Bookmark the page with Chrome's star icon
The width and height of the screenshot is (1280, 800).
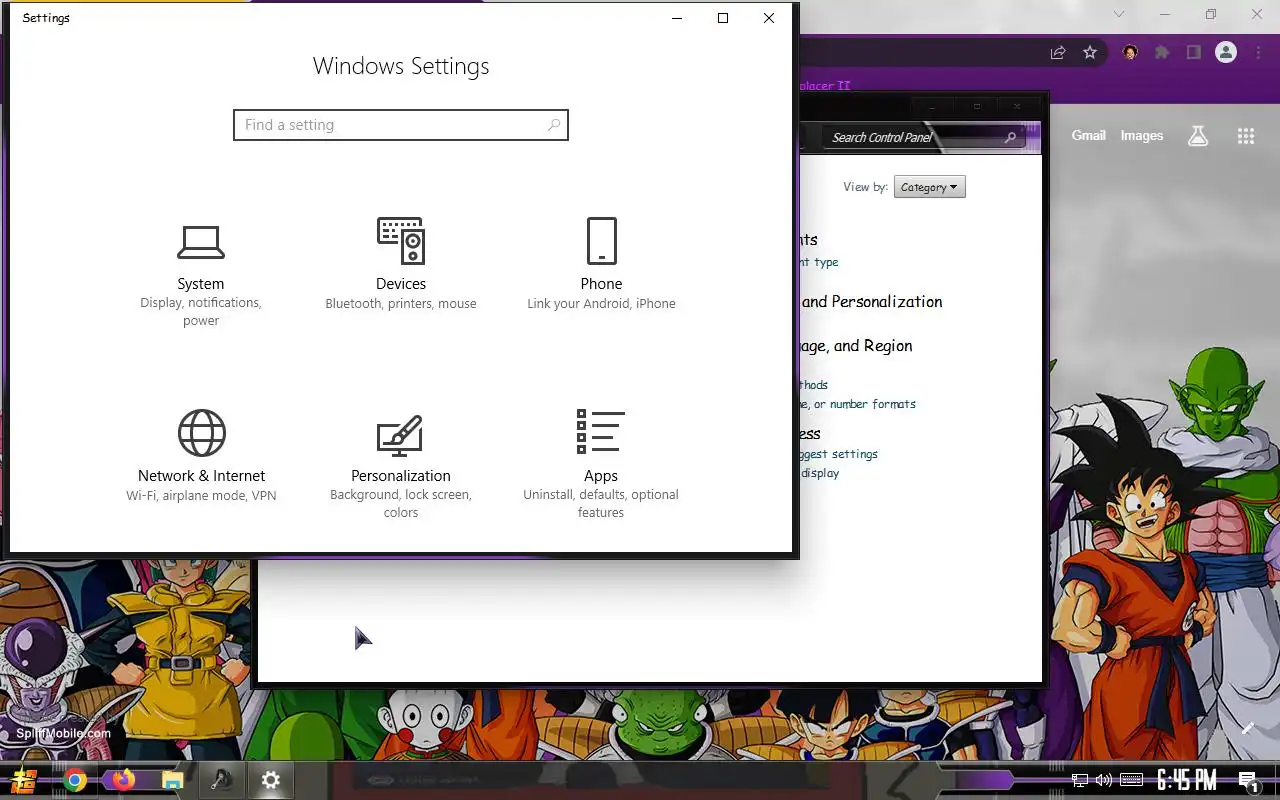[x=1090, y=52]
